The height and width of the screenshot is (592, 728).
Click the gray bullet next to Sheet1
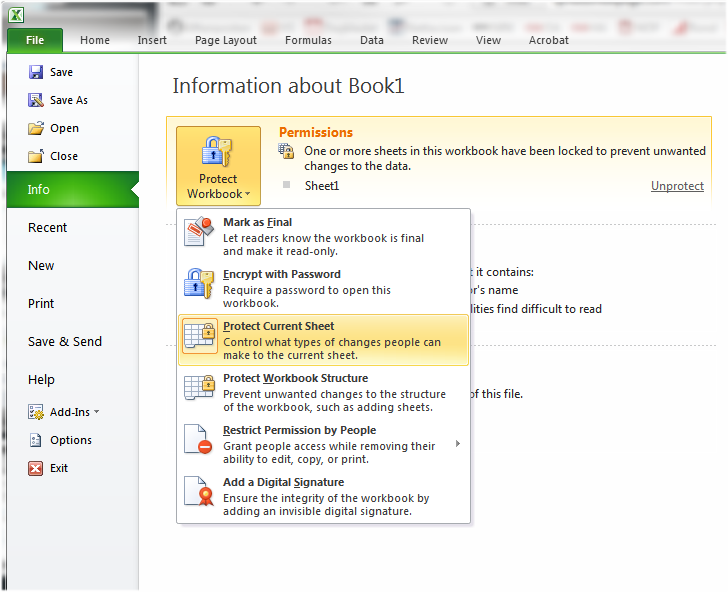286,185
